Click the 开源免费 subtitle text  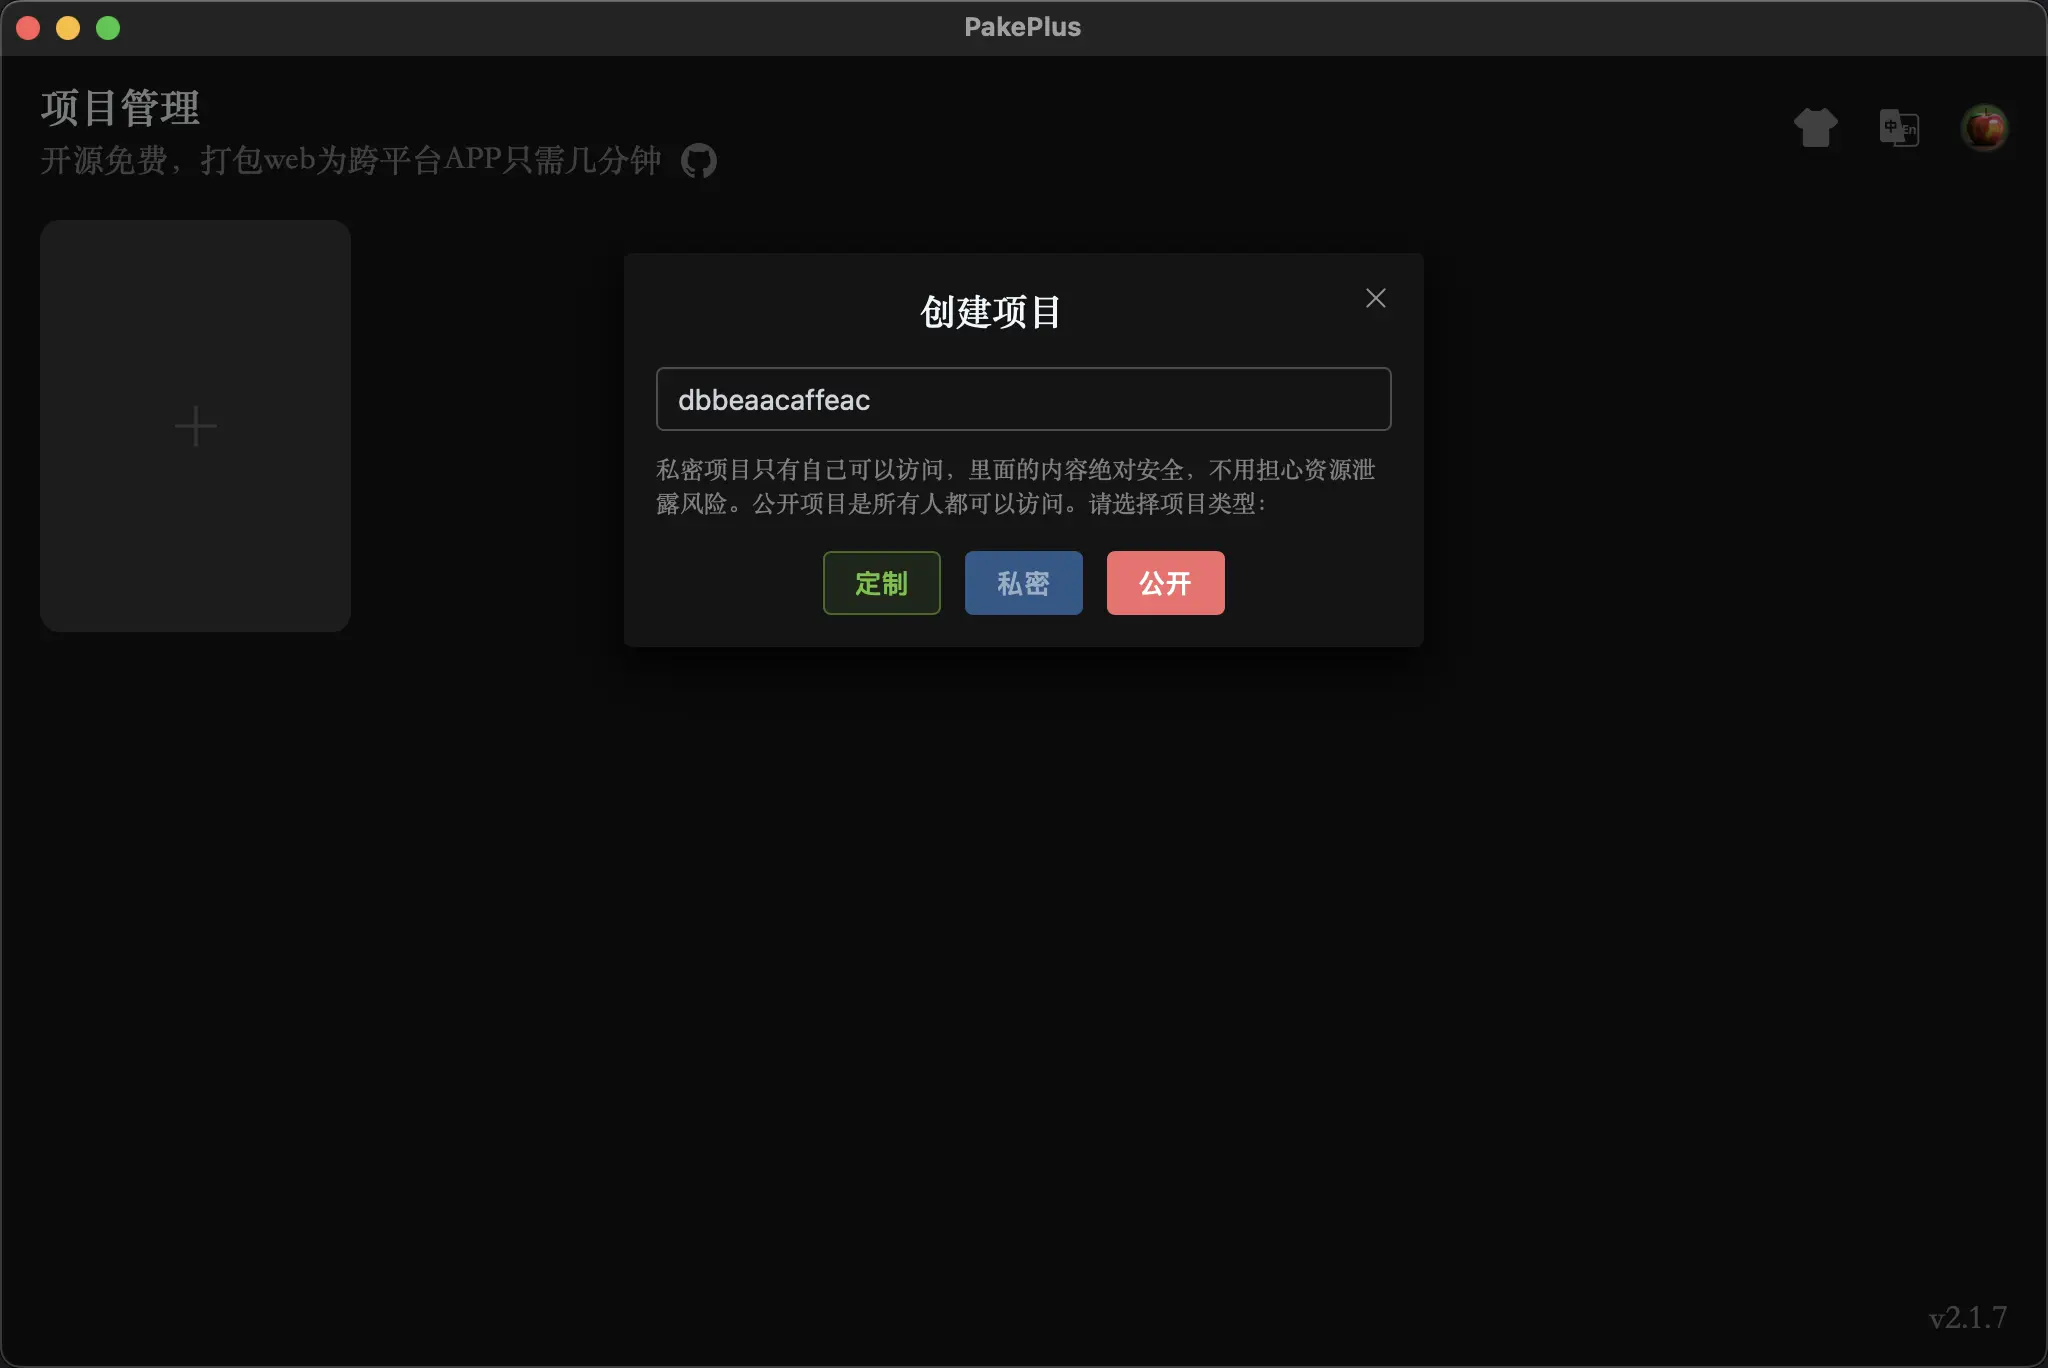[x=350, y=160]
